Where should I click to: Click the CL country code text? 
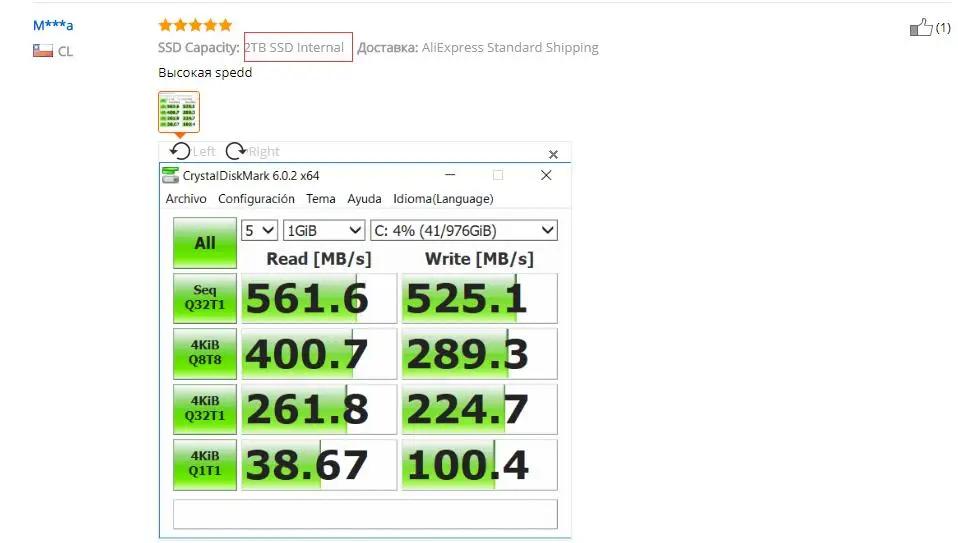point(65,51)
